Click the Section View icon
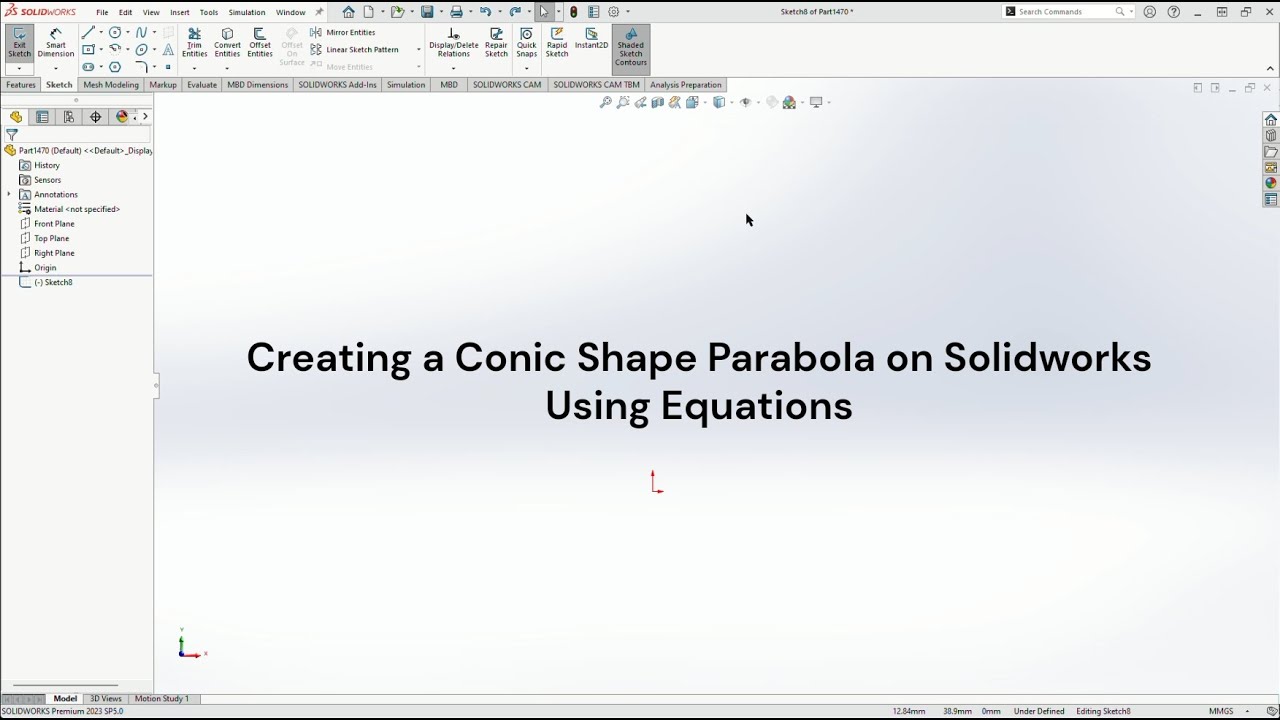1280x720 pixels. click(x=657, y=102)
